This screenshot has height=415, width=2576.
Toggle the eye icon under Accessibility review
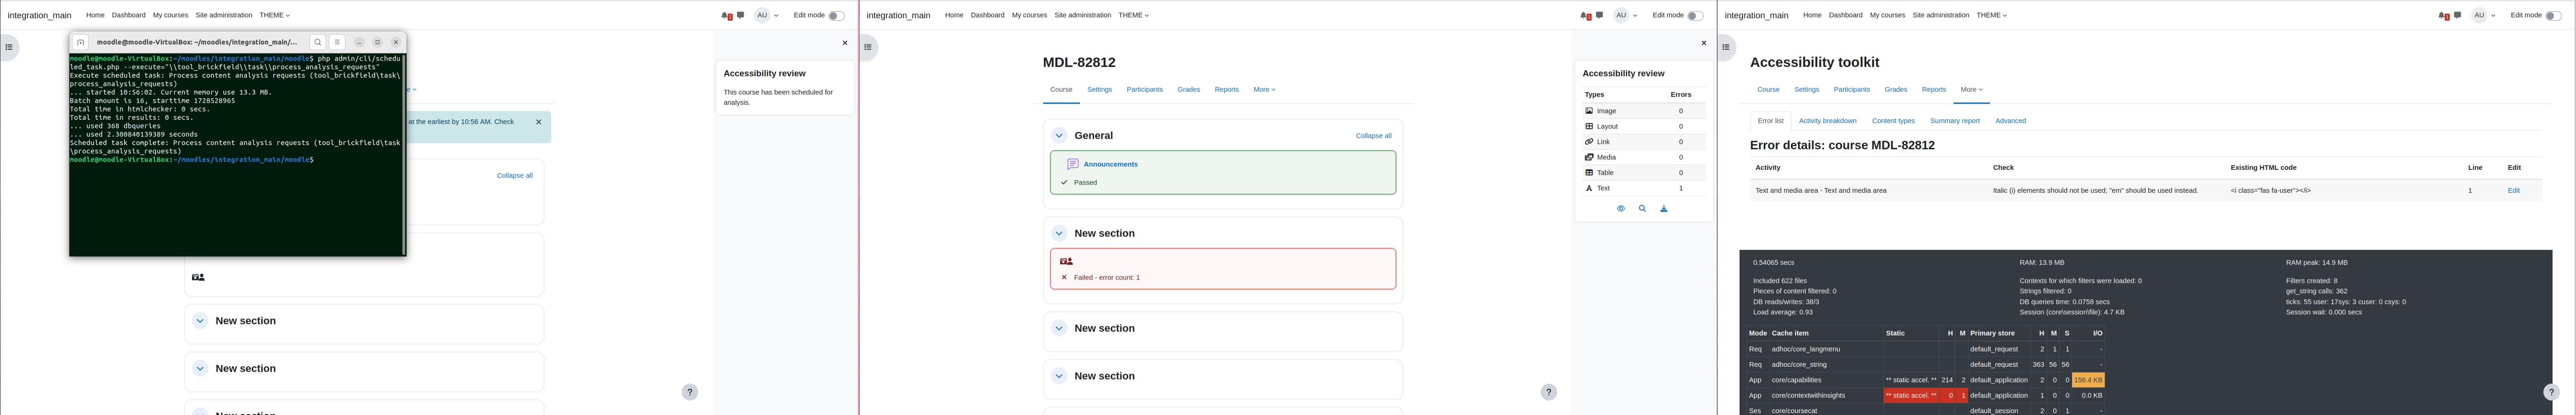1621,209
